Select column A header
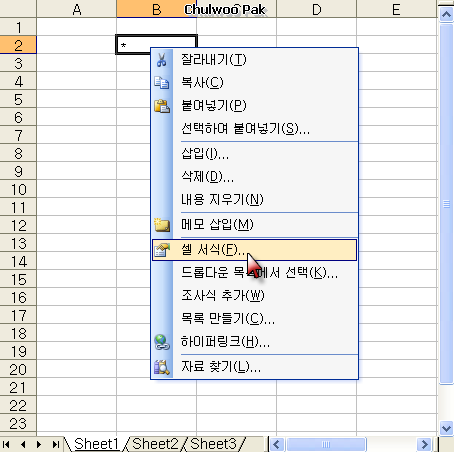 point(76,9)
